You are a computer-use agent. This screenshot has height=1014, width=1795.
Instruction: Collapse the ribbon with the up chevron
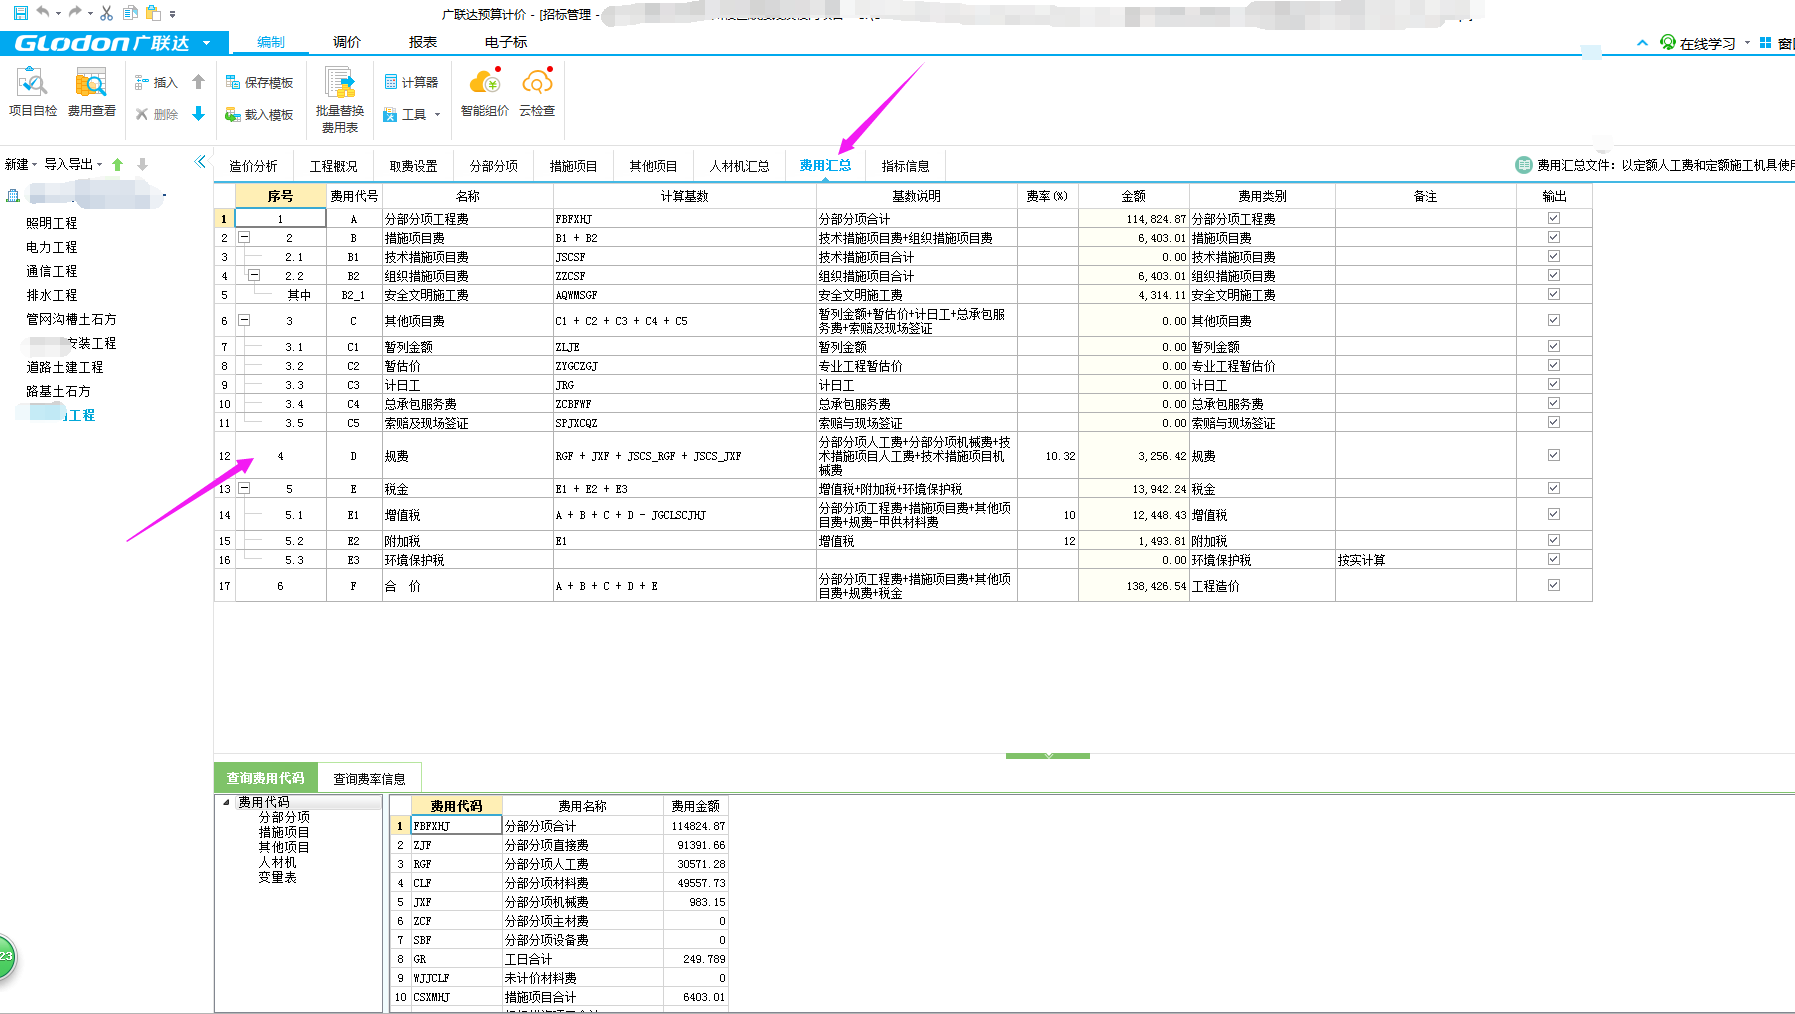[1642, 43]
